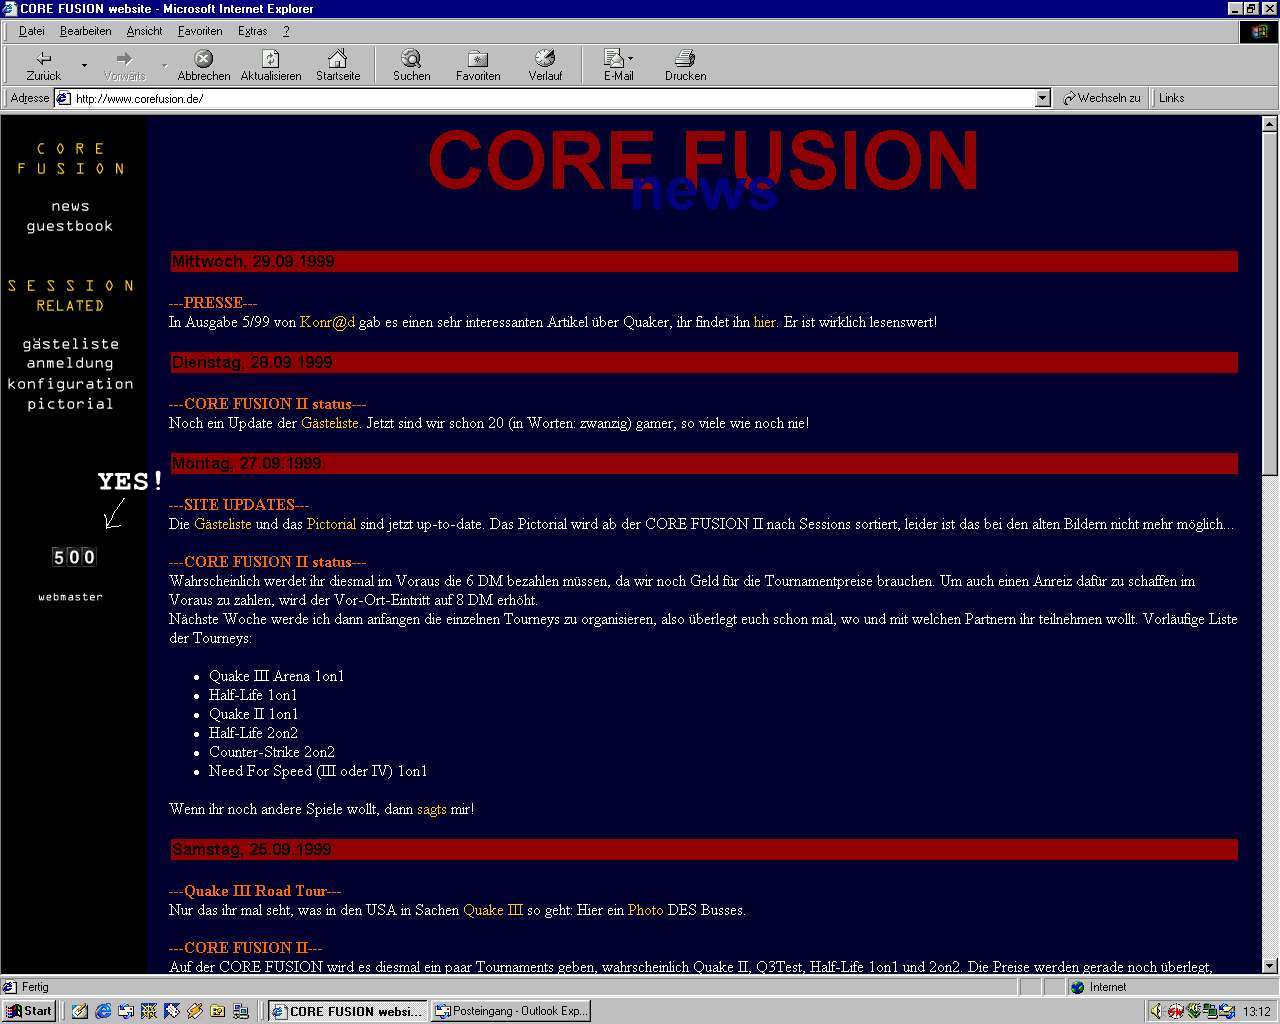The height and width of the screenshot is (1024, 1280).
Task: Click the Wechseln zu go button
Action: click(x=1101, y=98)
